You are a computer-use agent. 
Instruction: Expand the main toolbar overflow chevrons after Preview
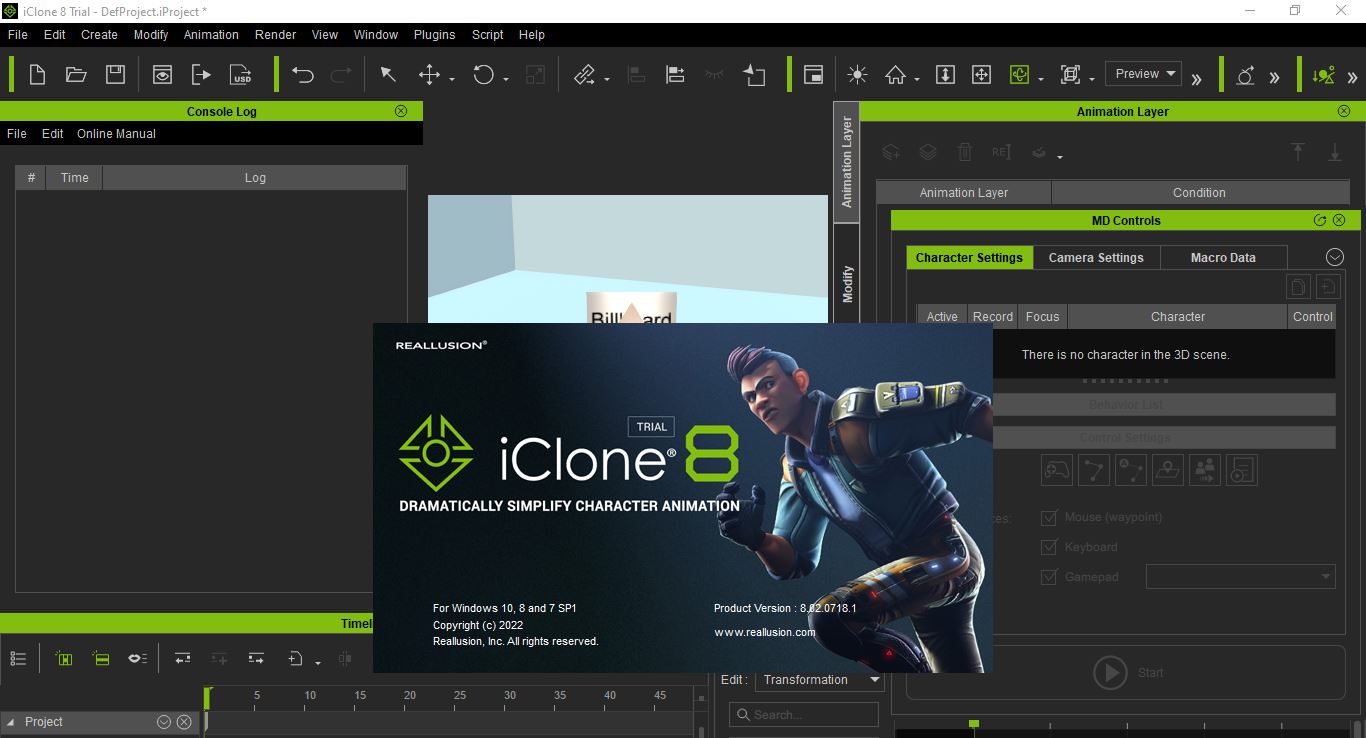pyautogui.click(x=1197, y=78)
